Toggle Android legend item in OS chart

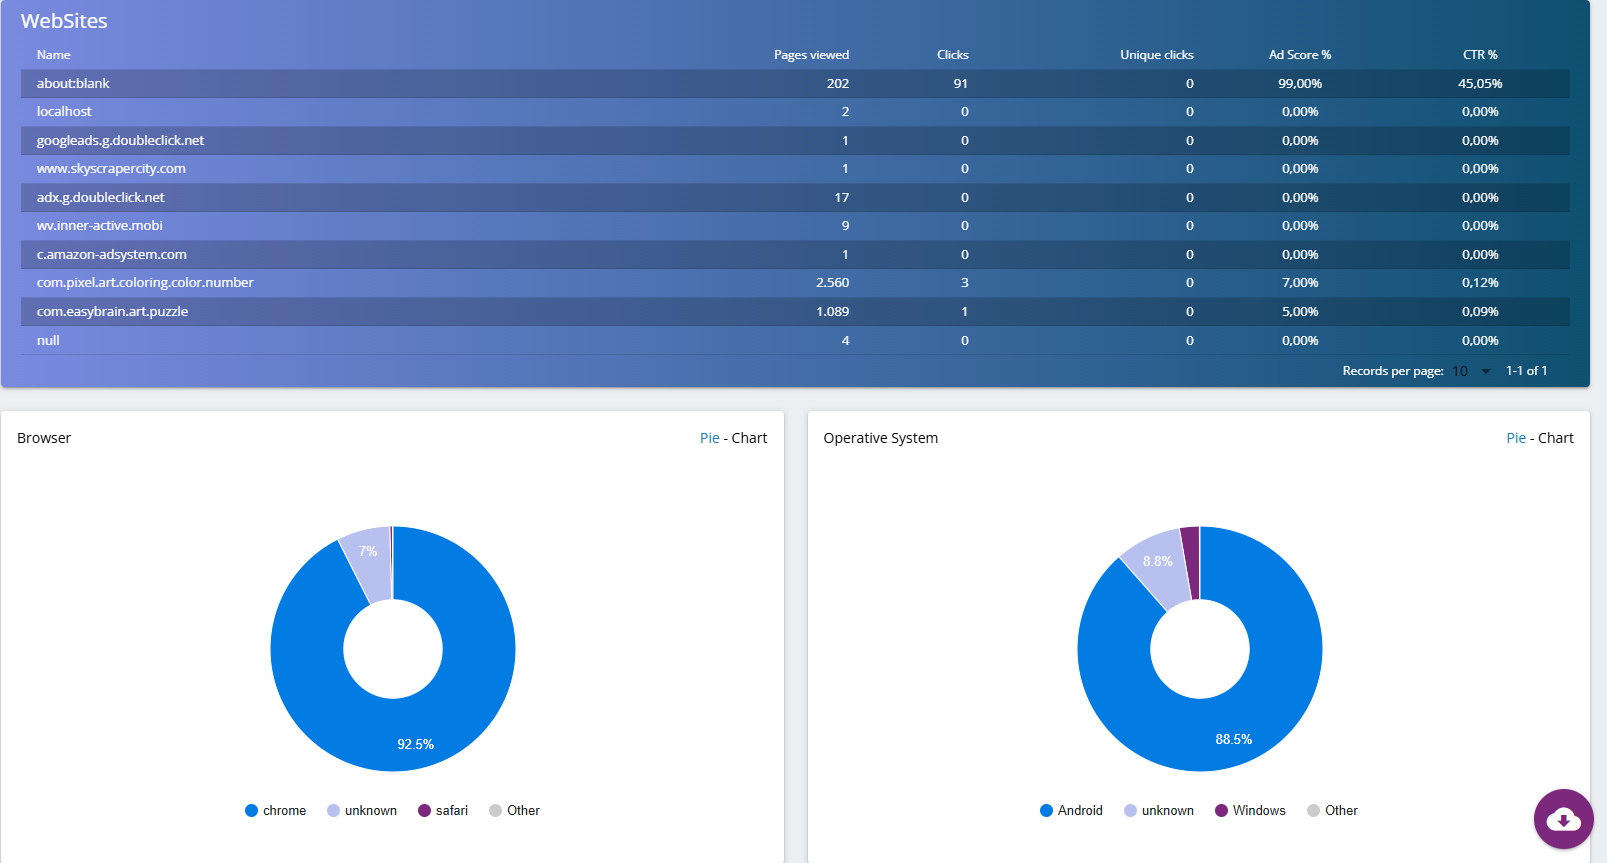click(1071, 810)
